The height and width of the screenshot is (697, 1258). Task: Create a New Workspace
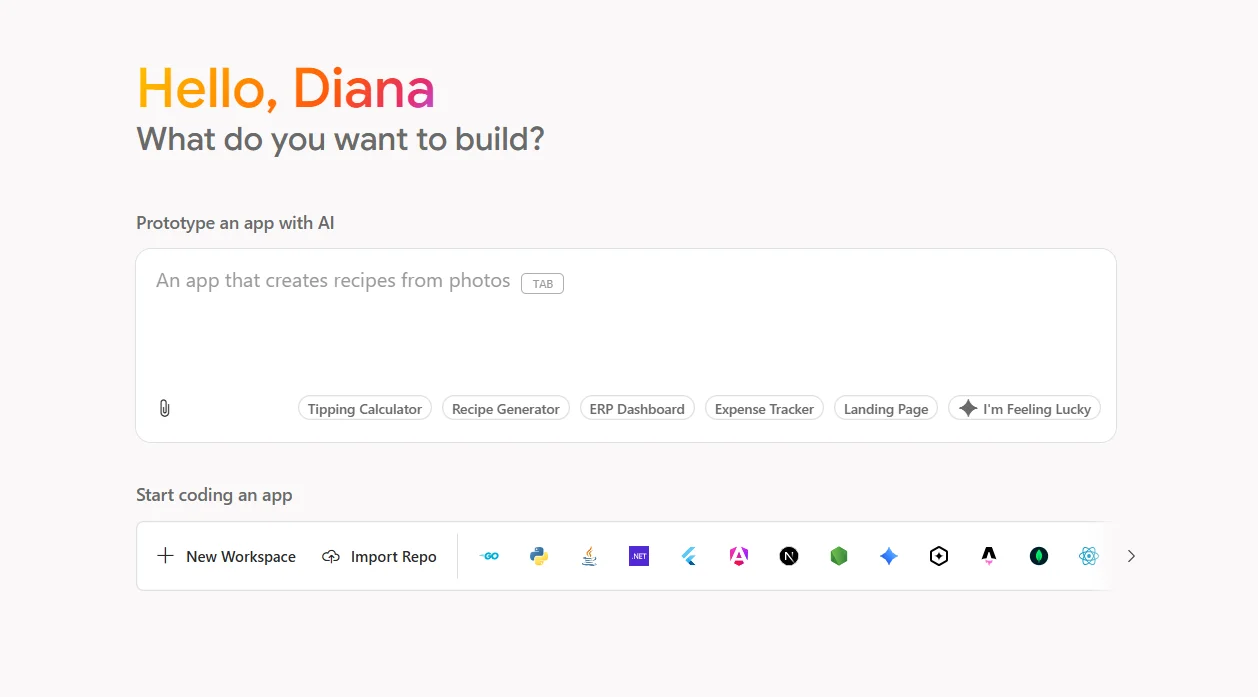[225, 556]
